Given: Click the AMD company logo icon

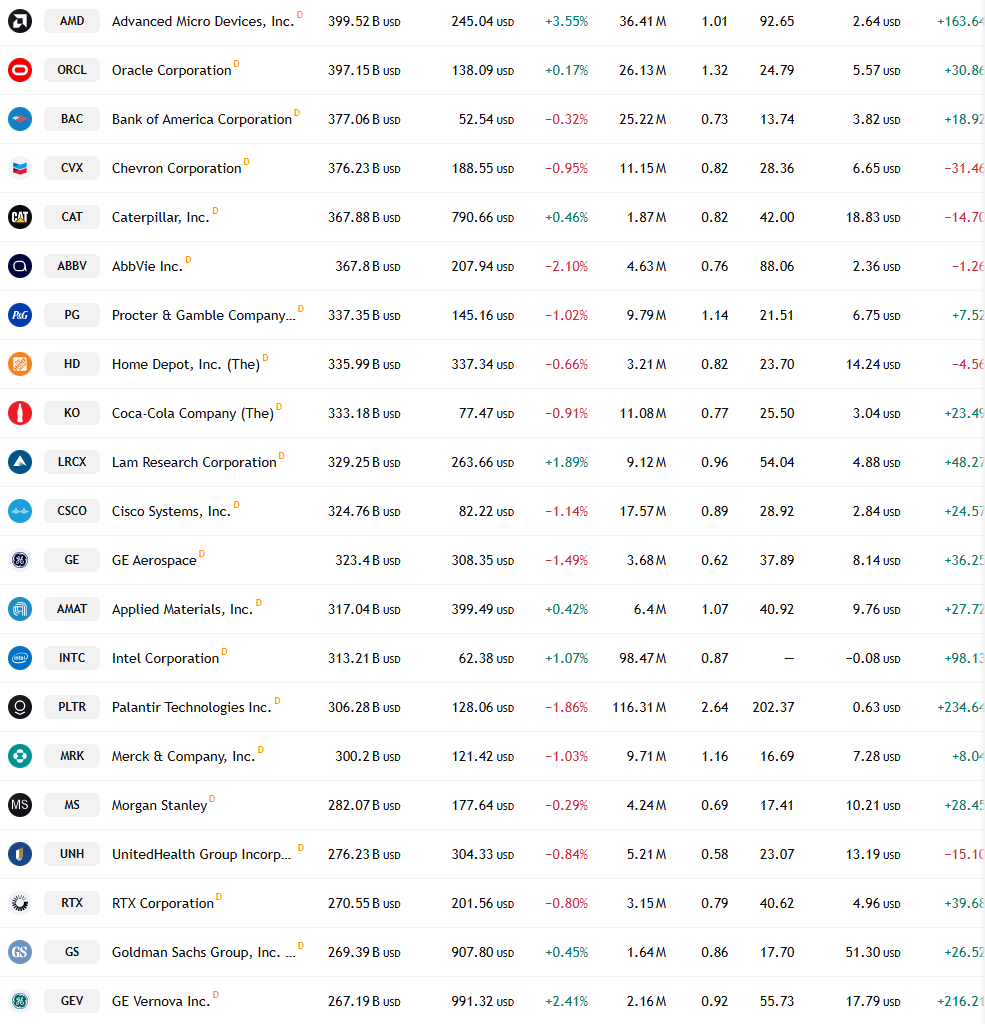Looking at the screenshot, I should pyautogui.click(x=20, y=21).
